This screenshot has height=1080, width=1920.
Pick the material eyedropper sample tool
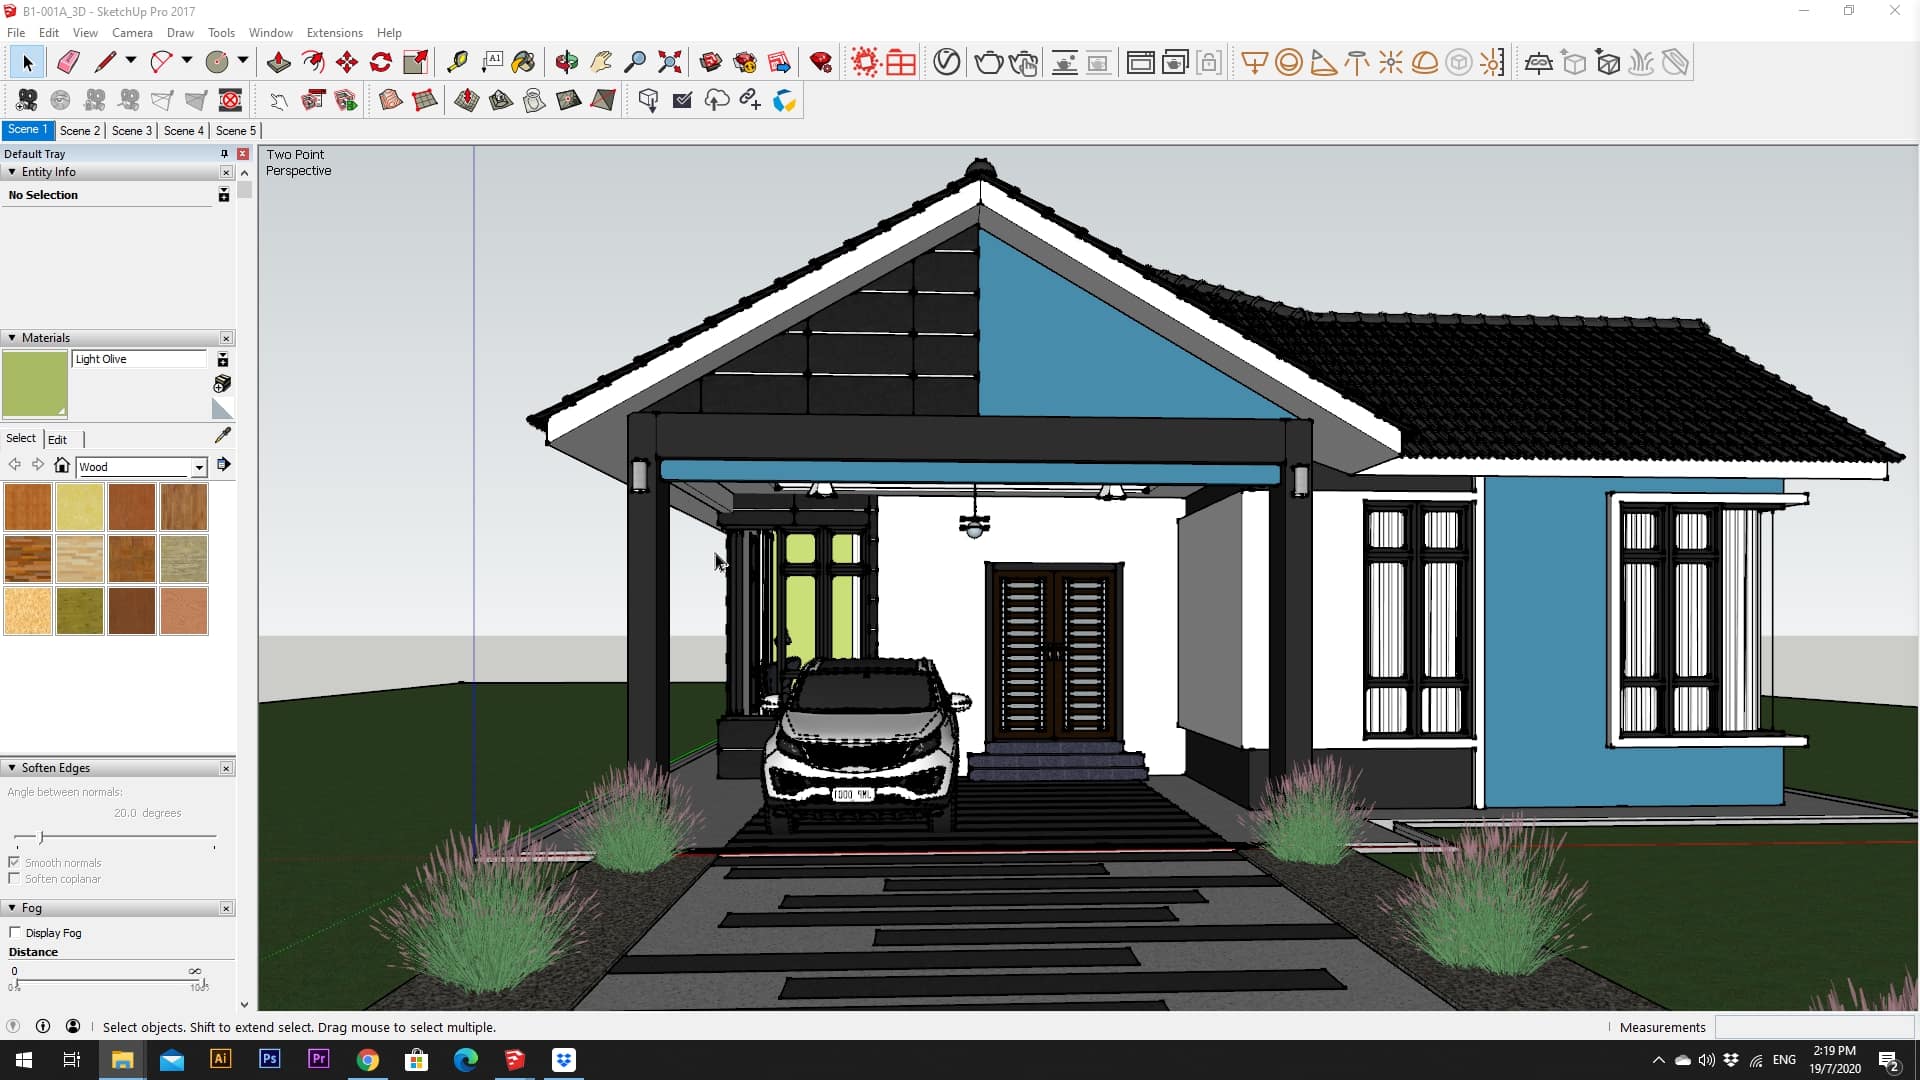[x=223, y=435]
